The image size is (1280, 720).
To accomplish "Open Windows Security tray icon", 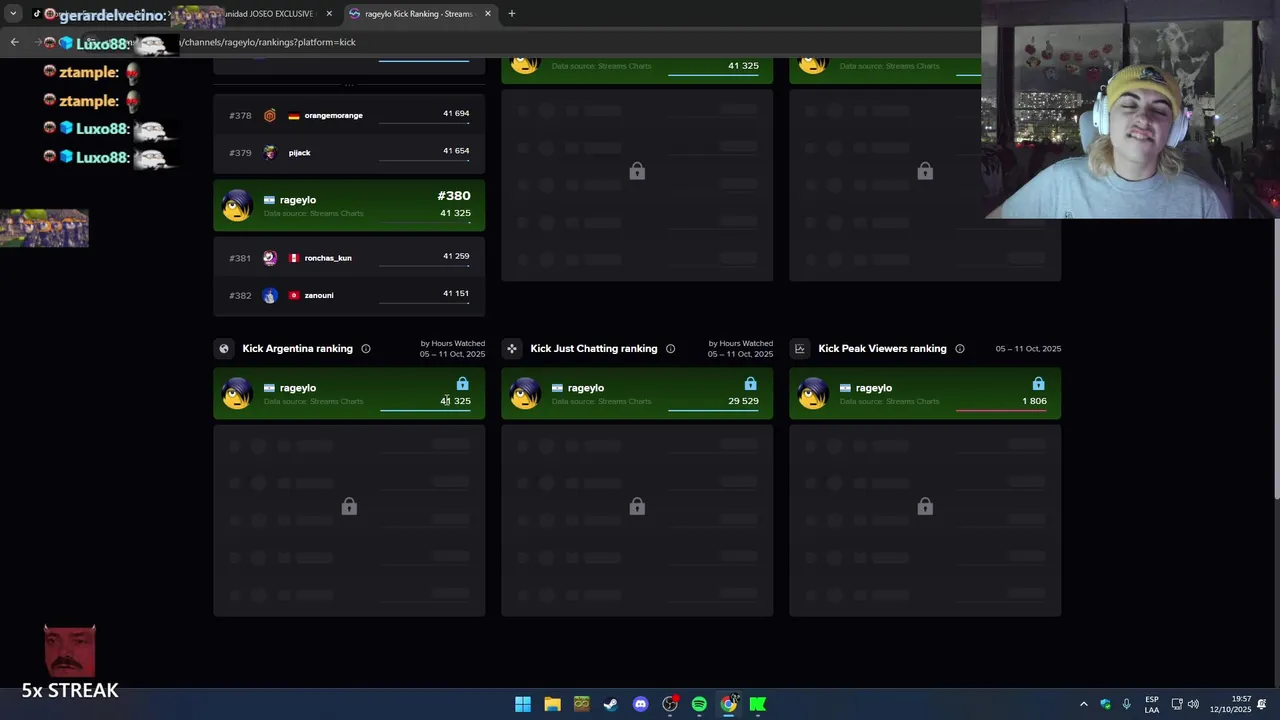I will pos(1105,704).
